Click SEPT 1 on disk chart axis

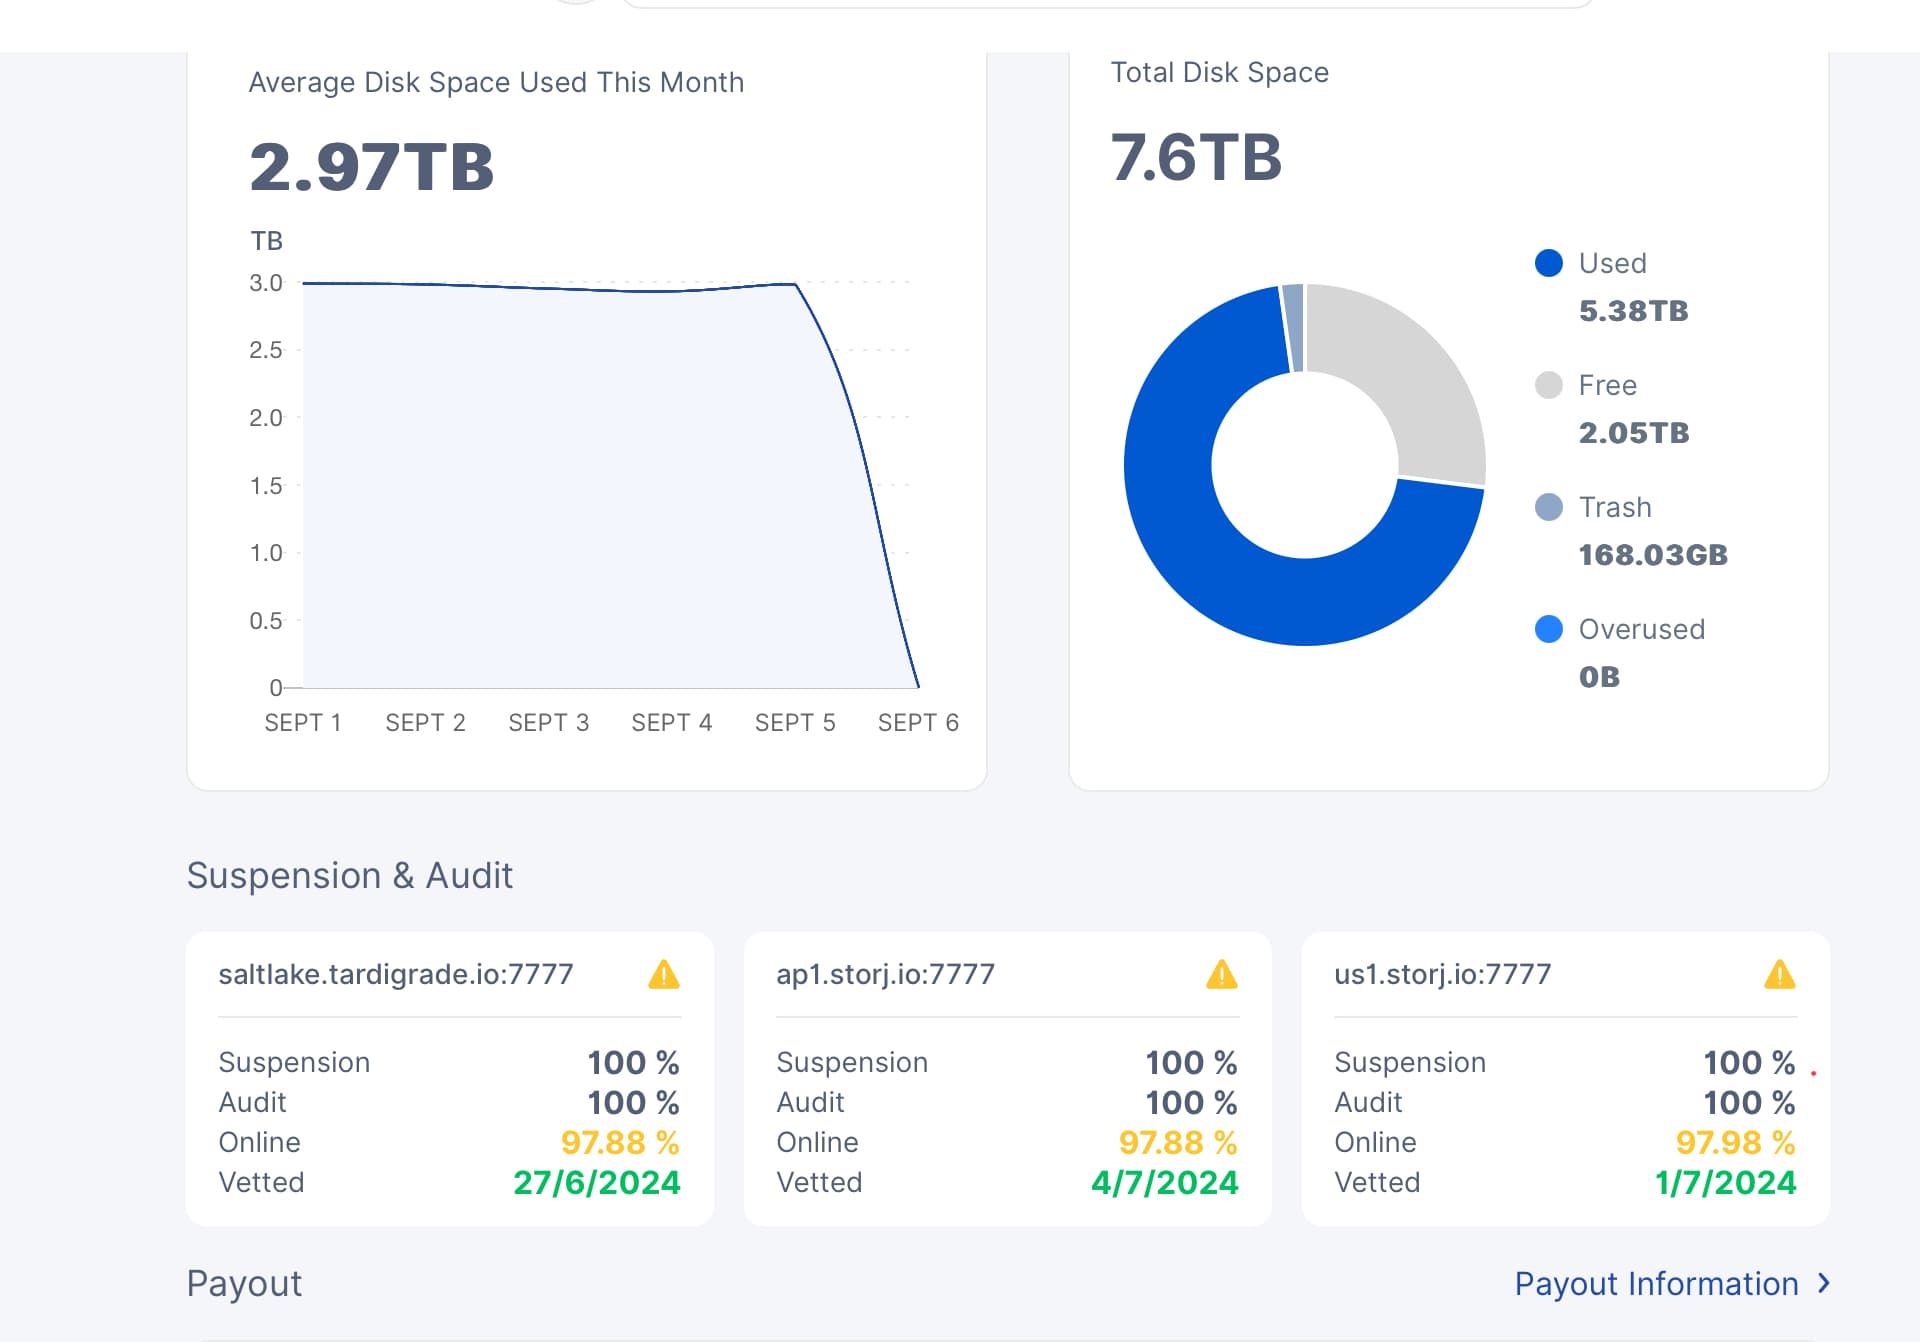point(302,722)
